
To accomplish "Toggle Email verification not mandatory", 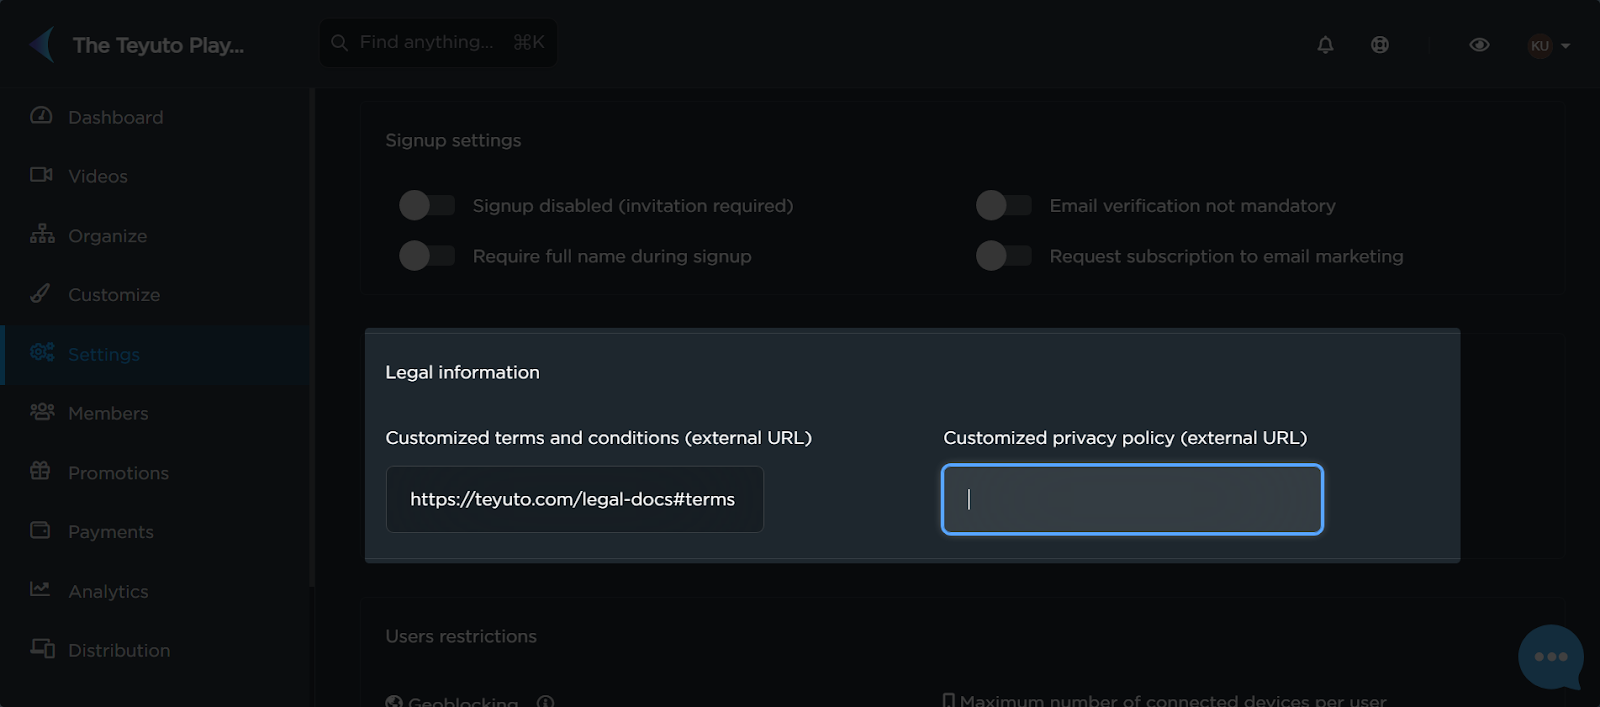I will (1003, 205).
